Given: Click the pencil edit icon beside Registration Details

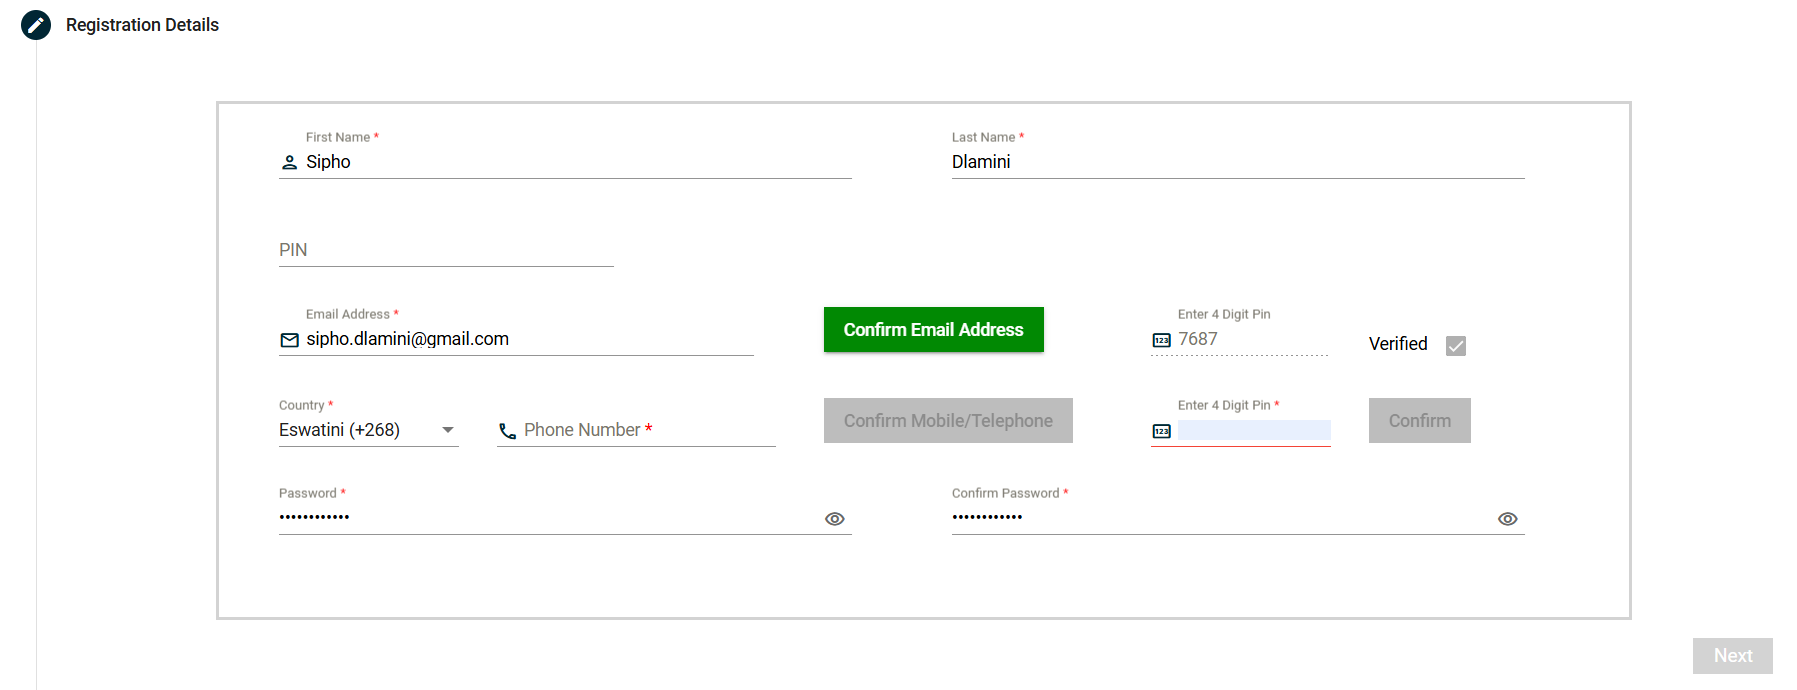Looking at the screenshot, I should pos(36,25).
